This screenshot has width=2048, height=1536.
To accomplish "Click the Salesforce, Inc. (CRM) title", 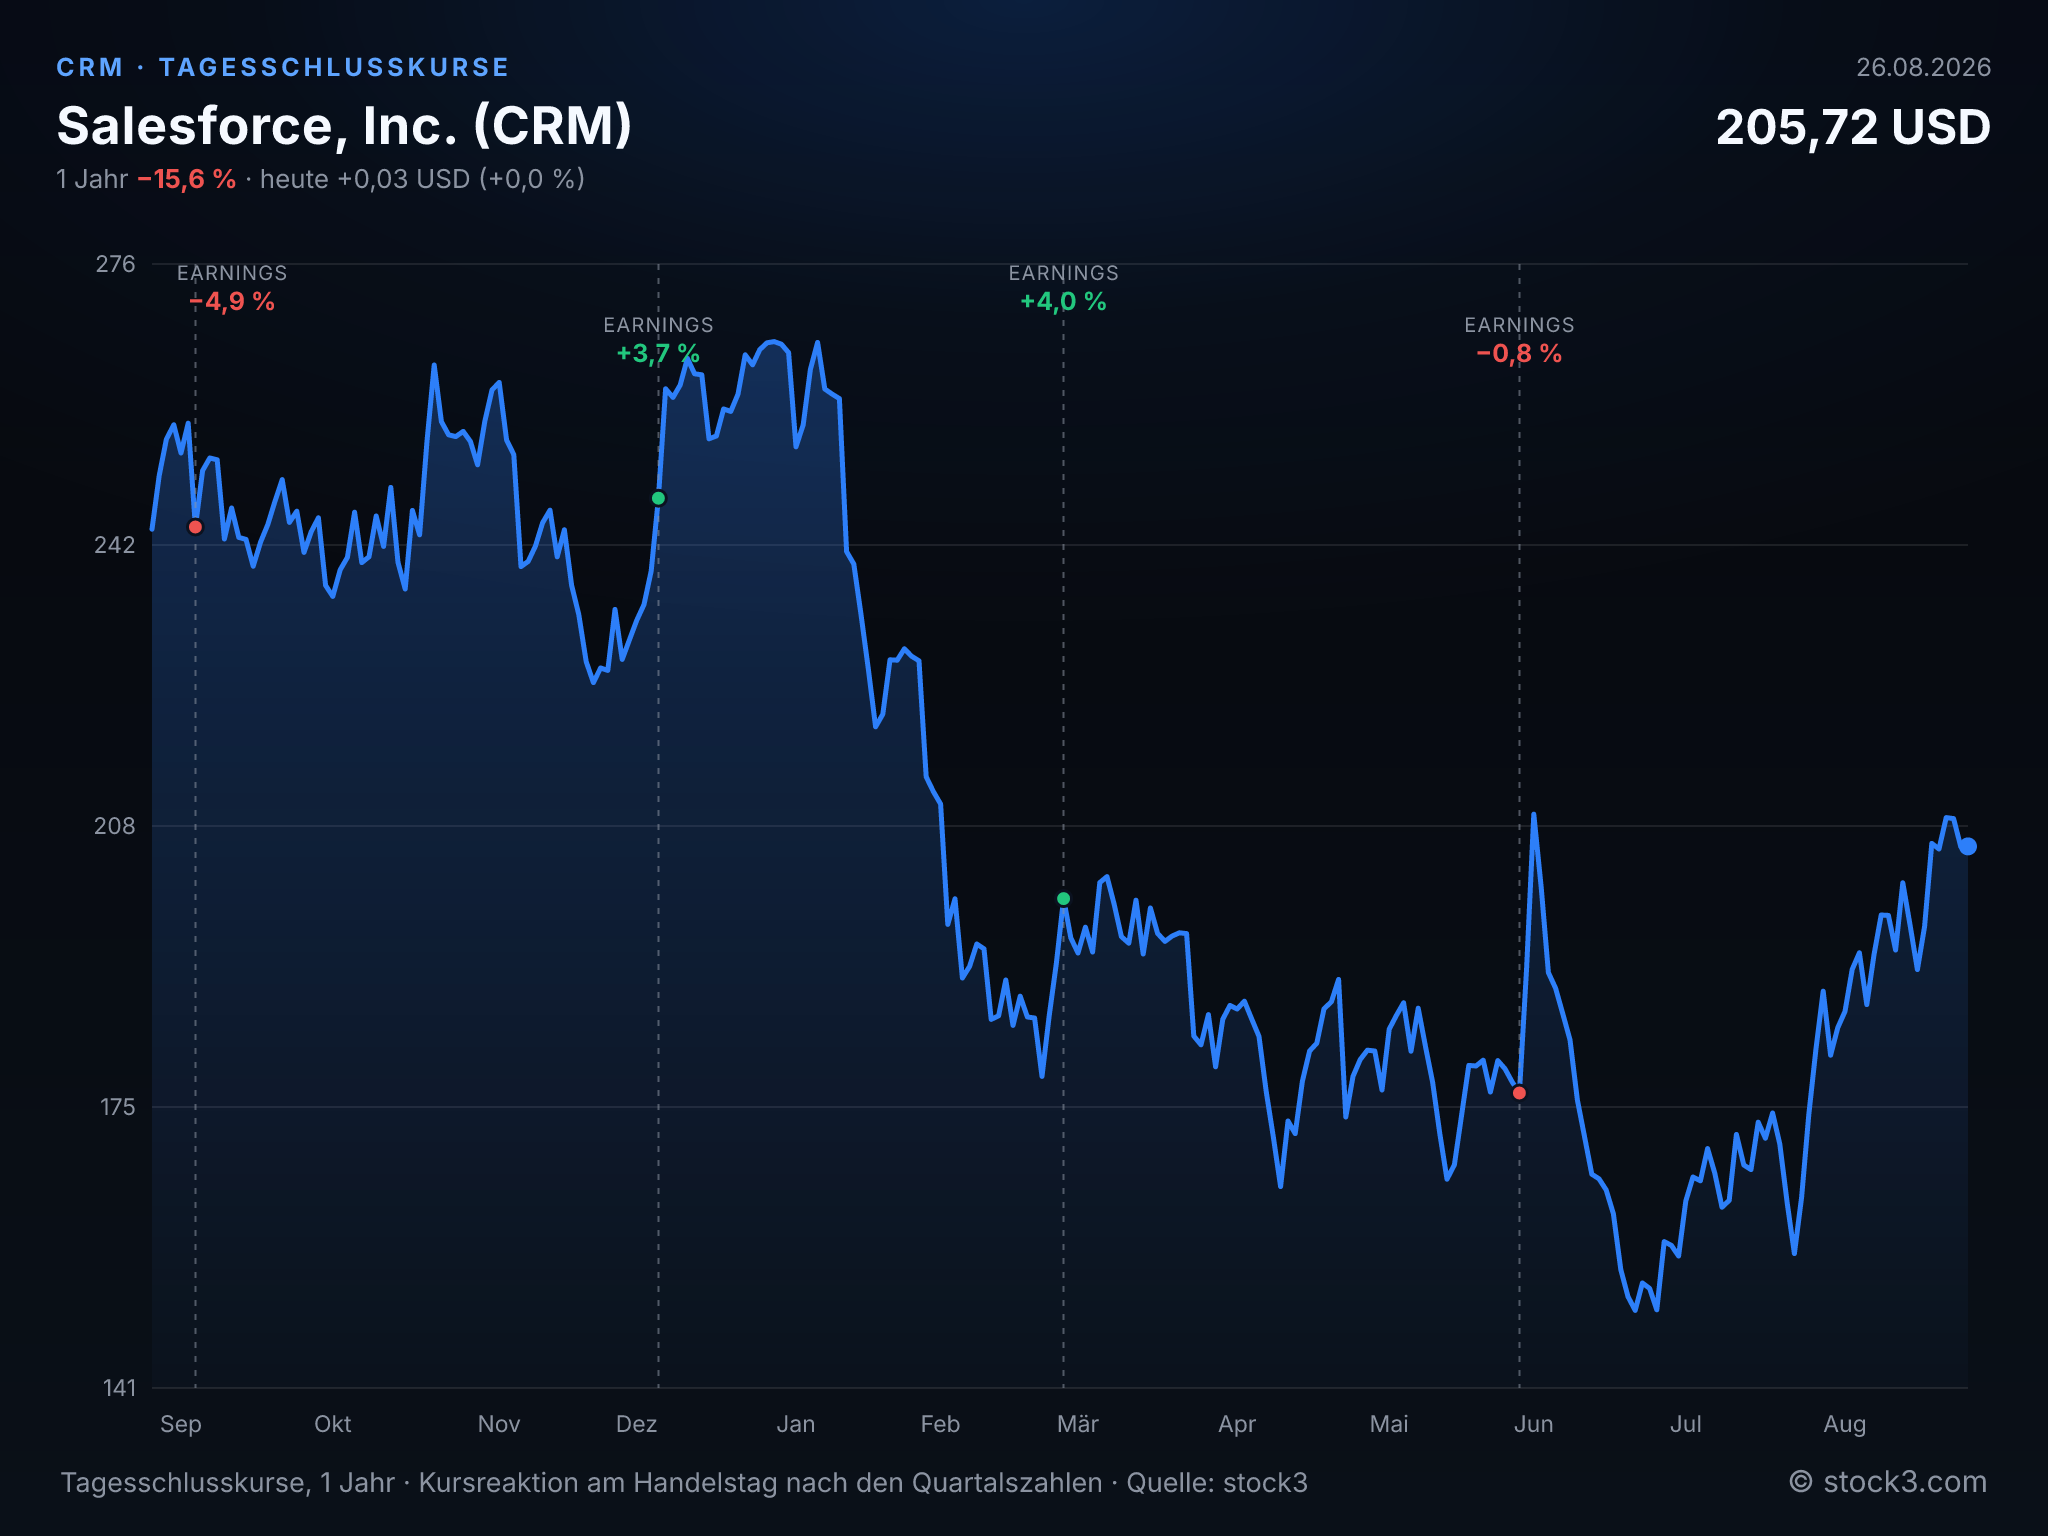I will pyautogui.click(x=344, y=126).
